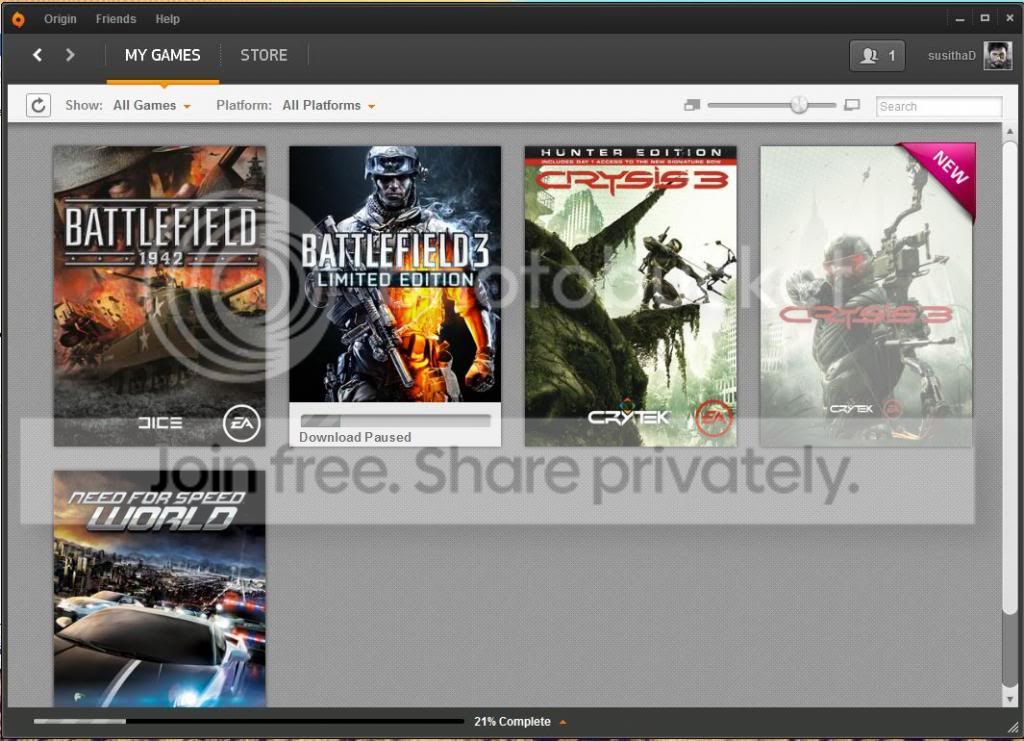Viewport: 1024px width, 741px height.
Task: Expand the download queue arrow
Action: click(563, 722)
